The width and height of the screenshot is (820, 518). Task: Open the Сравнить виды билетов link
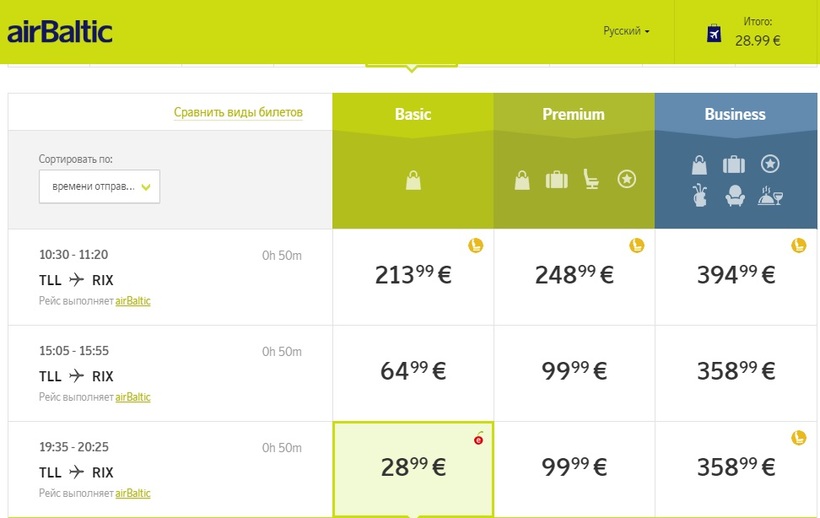[x=238, y=113]
